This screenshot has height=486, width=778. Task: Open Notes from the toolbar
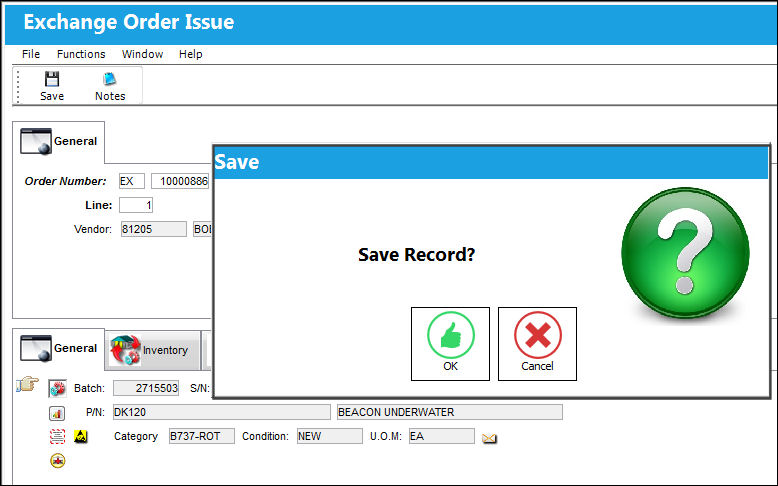[110, 86]
